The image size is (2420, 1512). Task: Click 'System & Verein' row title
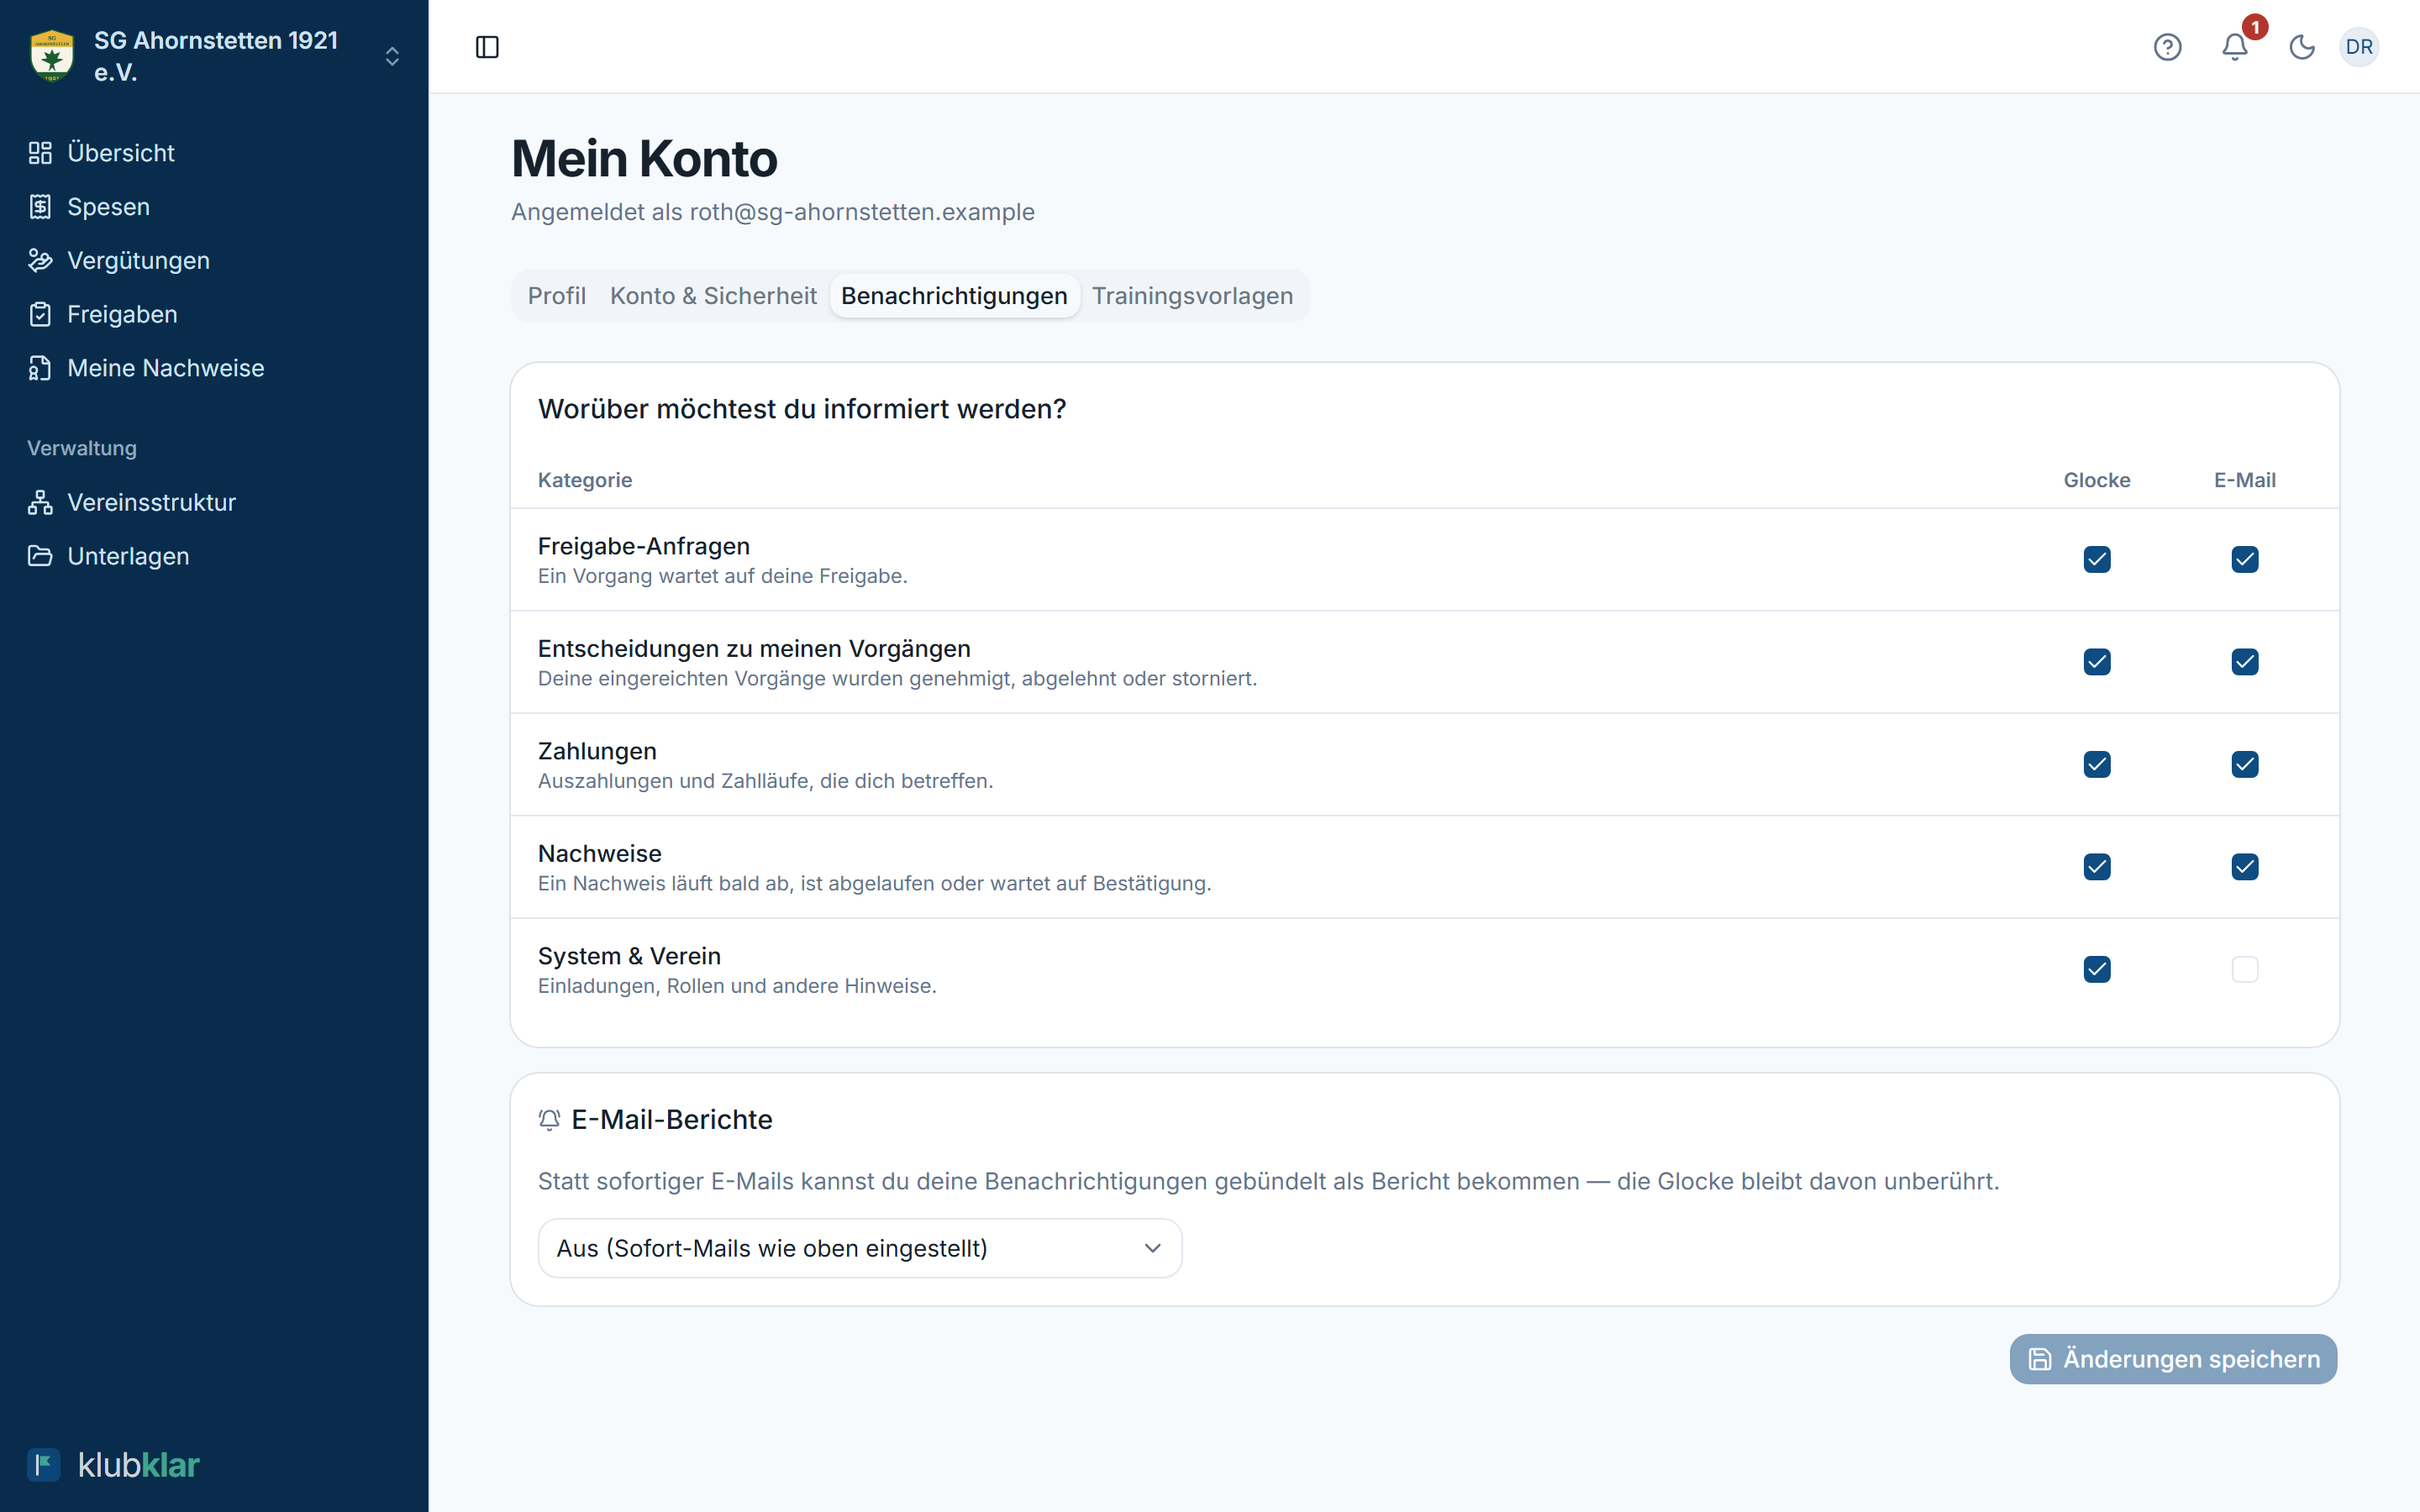[x=629, y=956]
